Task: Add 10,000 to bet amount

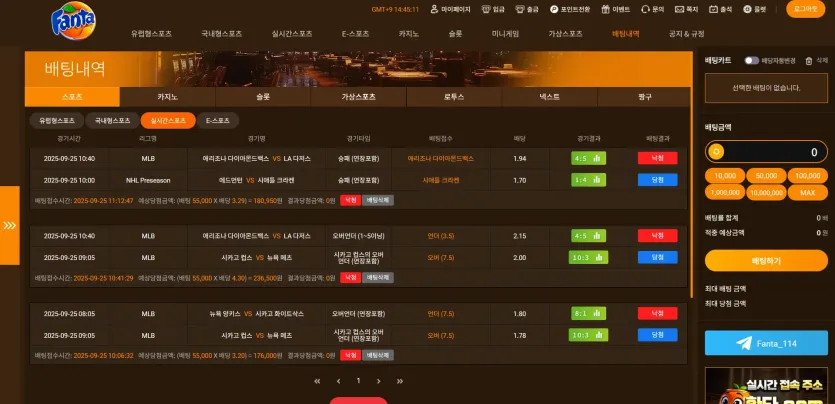Action: point(725,176)
